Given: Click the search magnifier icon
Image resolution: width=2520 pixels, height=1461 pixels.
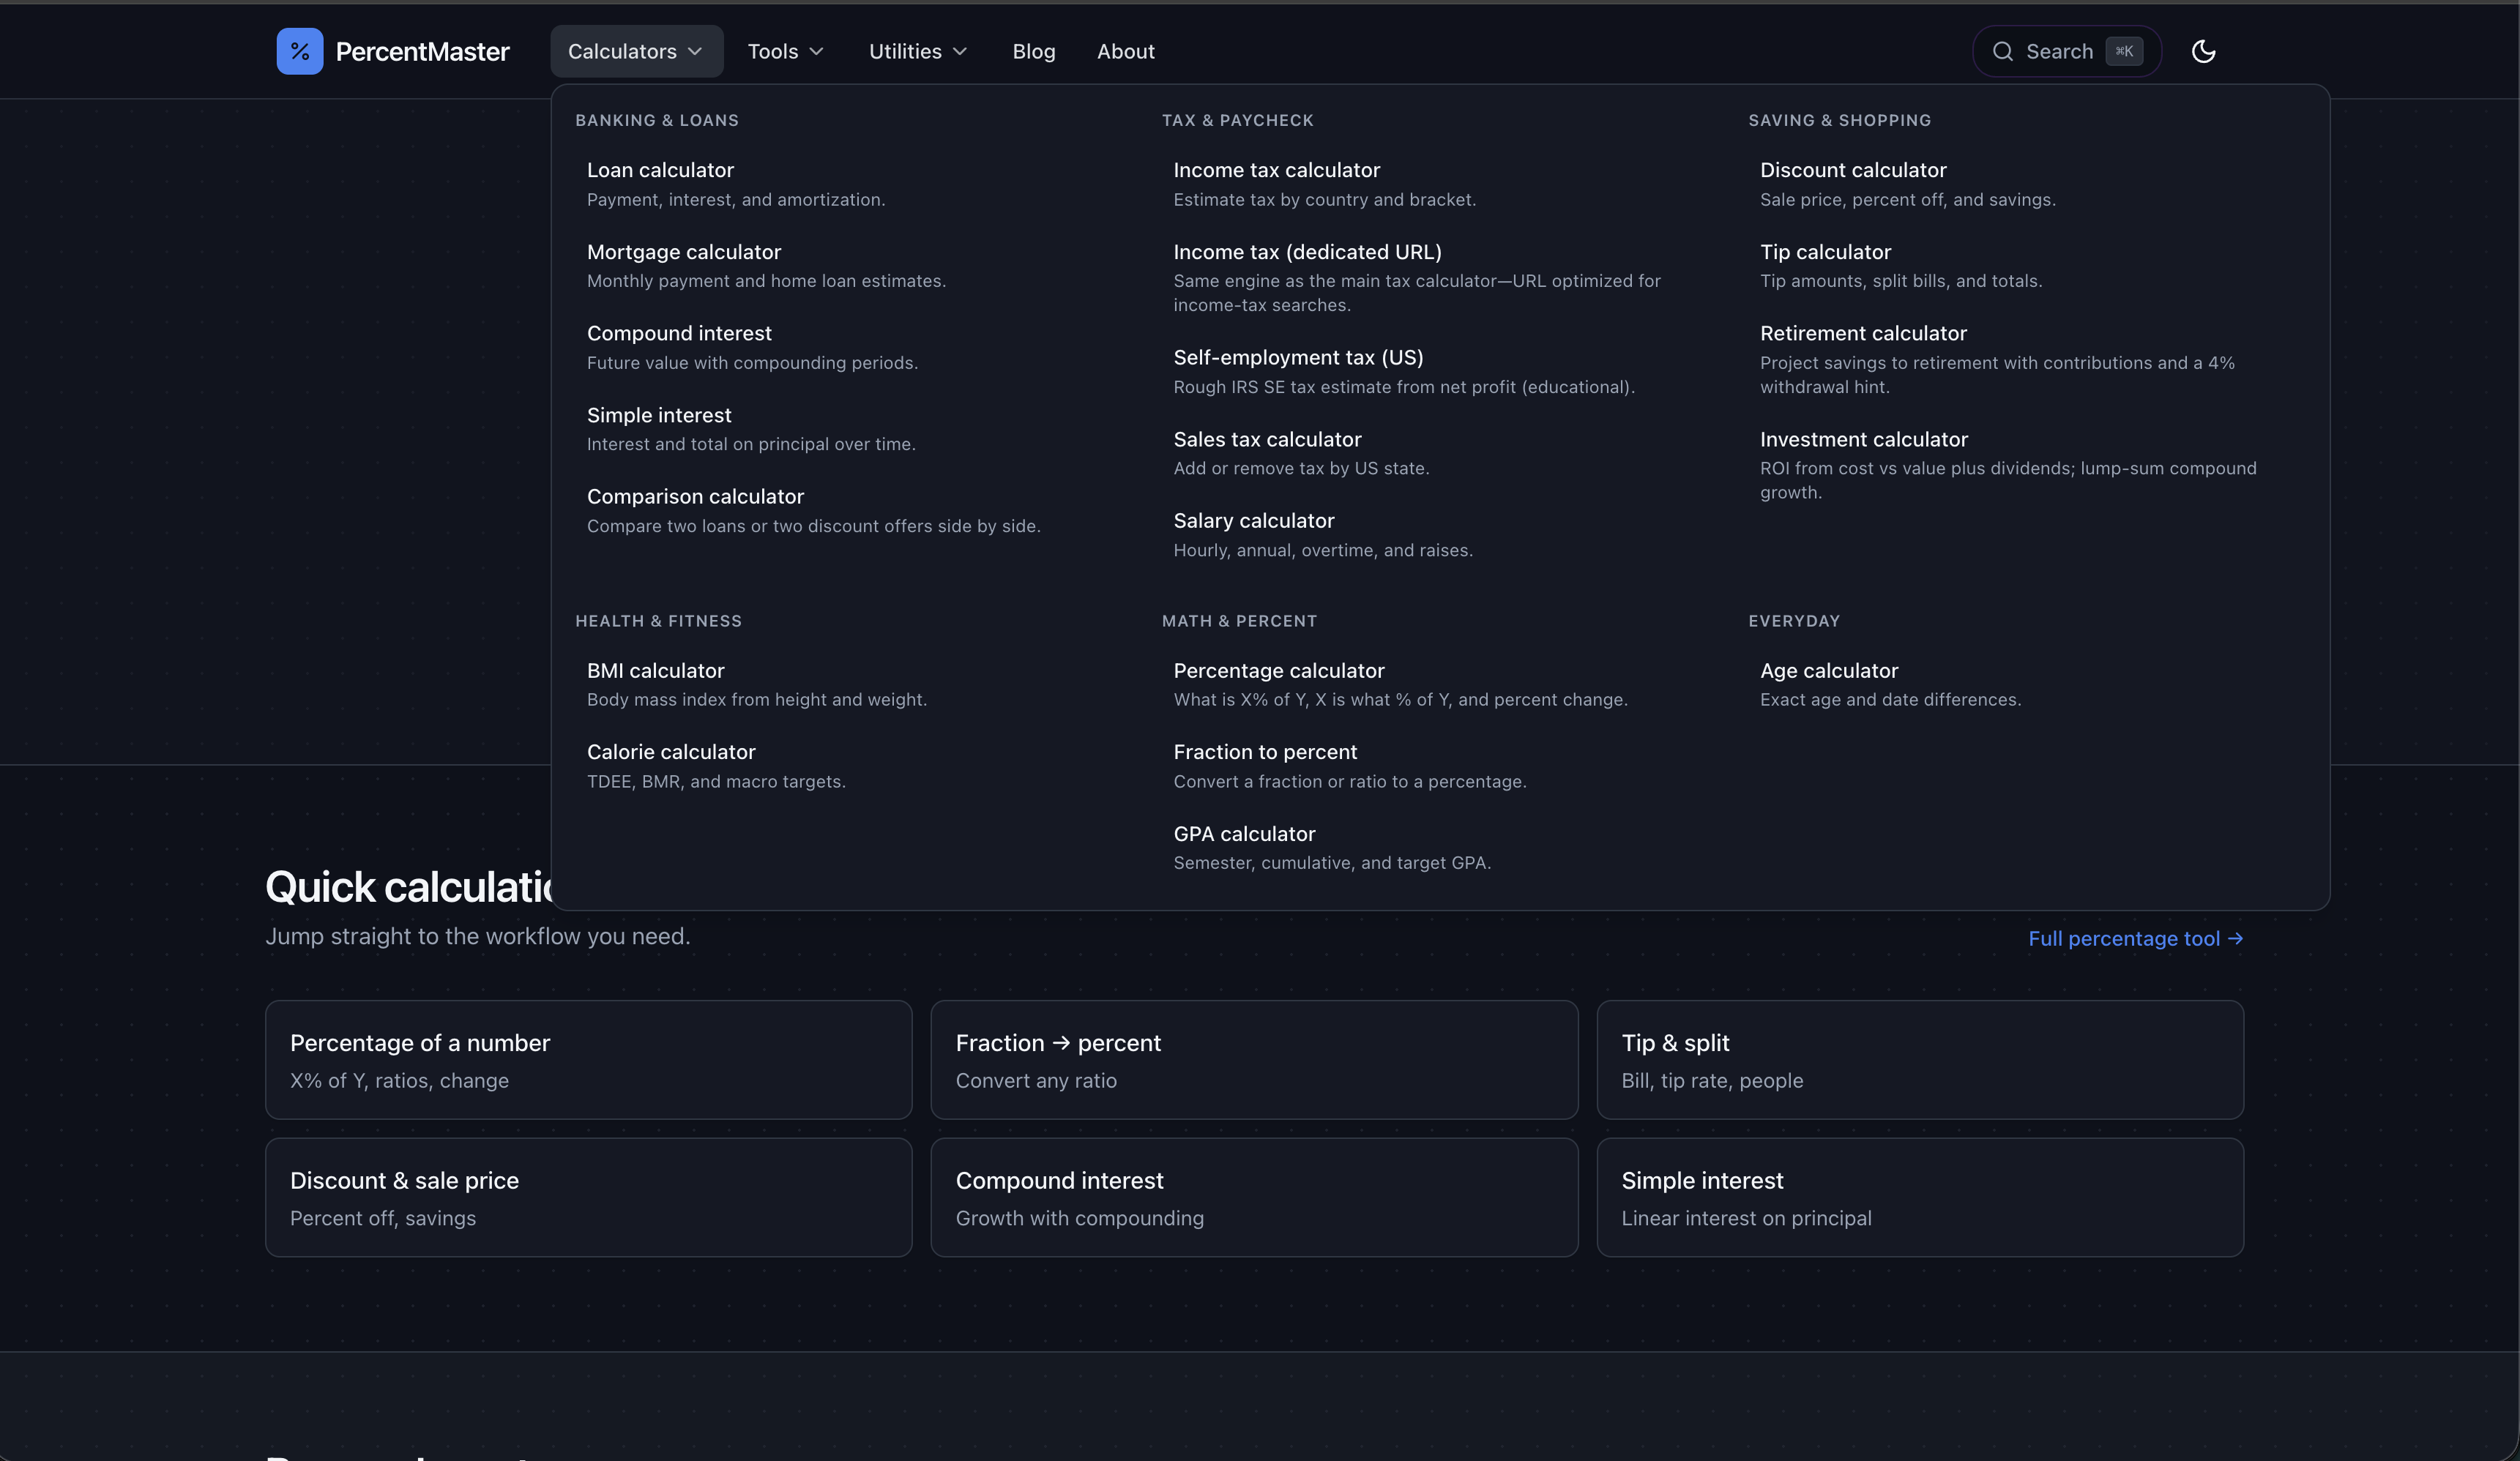Looking at the screenshot, I should click(2003, 51).
